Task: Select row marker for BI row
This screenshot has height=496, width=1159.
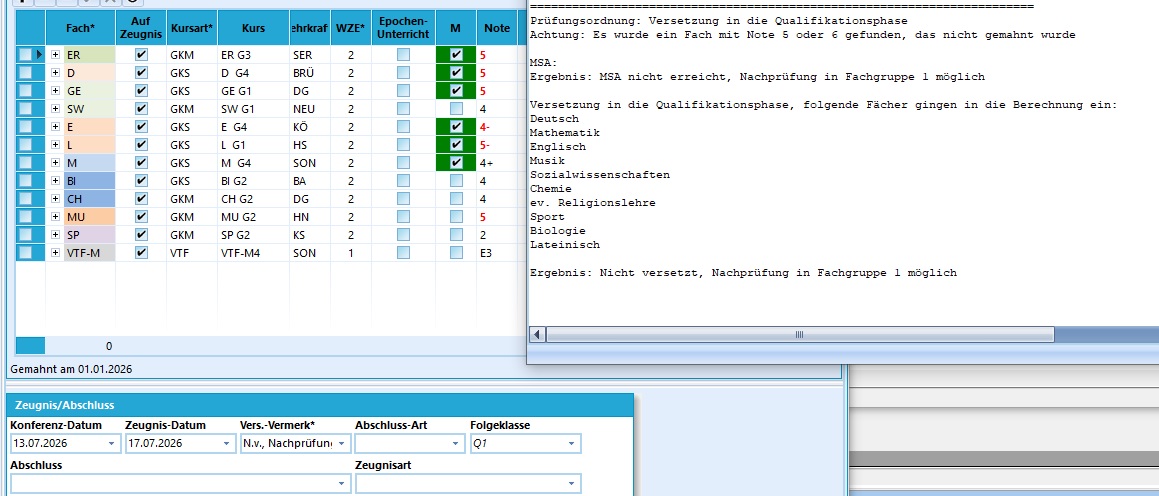Action: [26, 180]
